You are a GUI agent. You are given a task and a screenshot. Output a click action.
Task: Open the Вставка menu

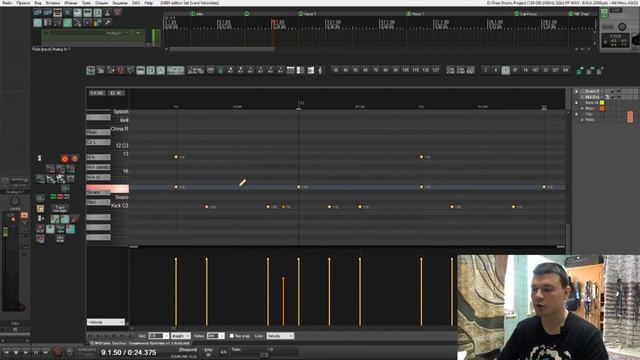tap(53, 3)
